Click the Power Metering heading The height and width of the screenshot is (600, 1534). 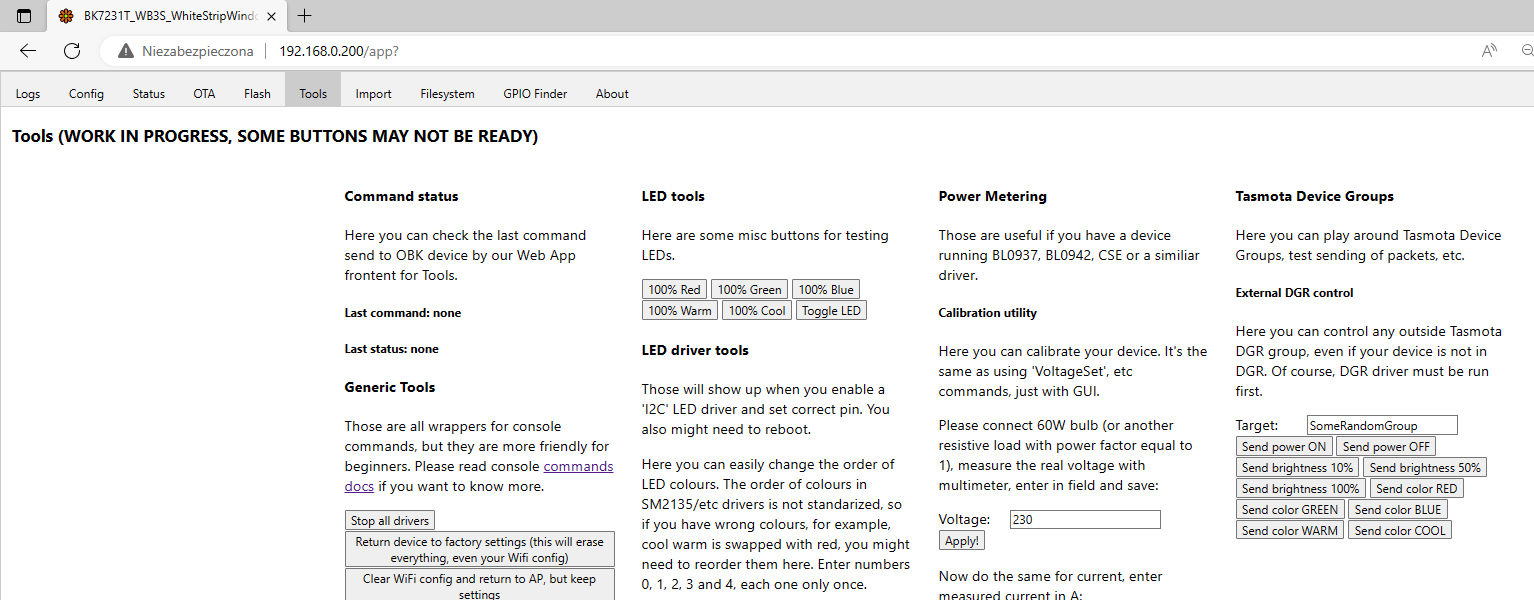[x=993, y=196]
